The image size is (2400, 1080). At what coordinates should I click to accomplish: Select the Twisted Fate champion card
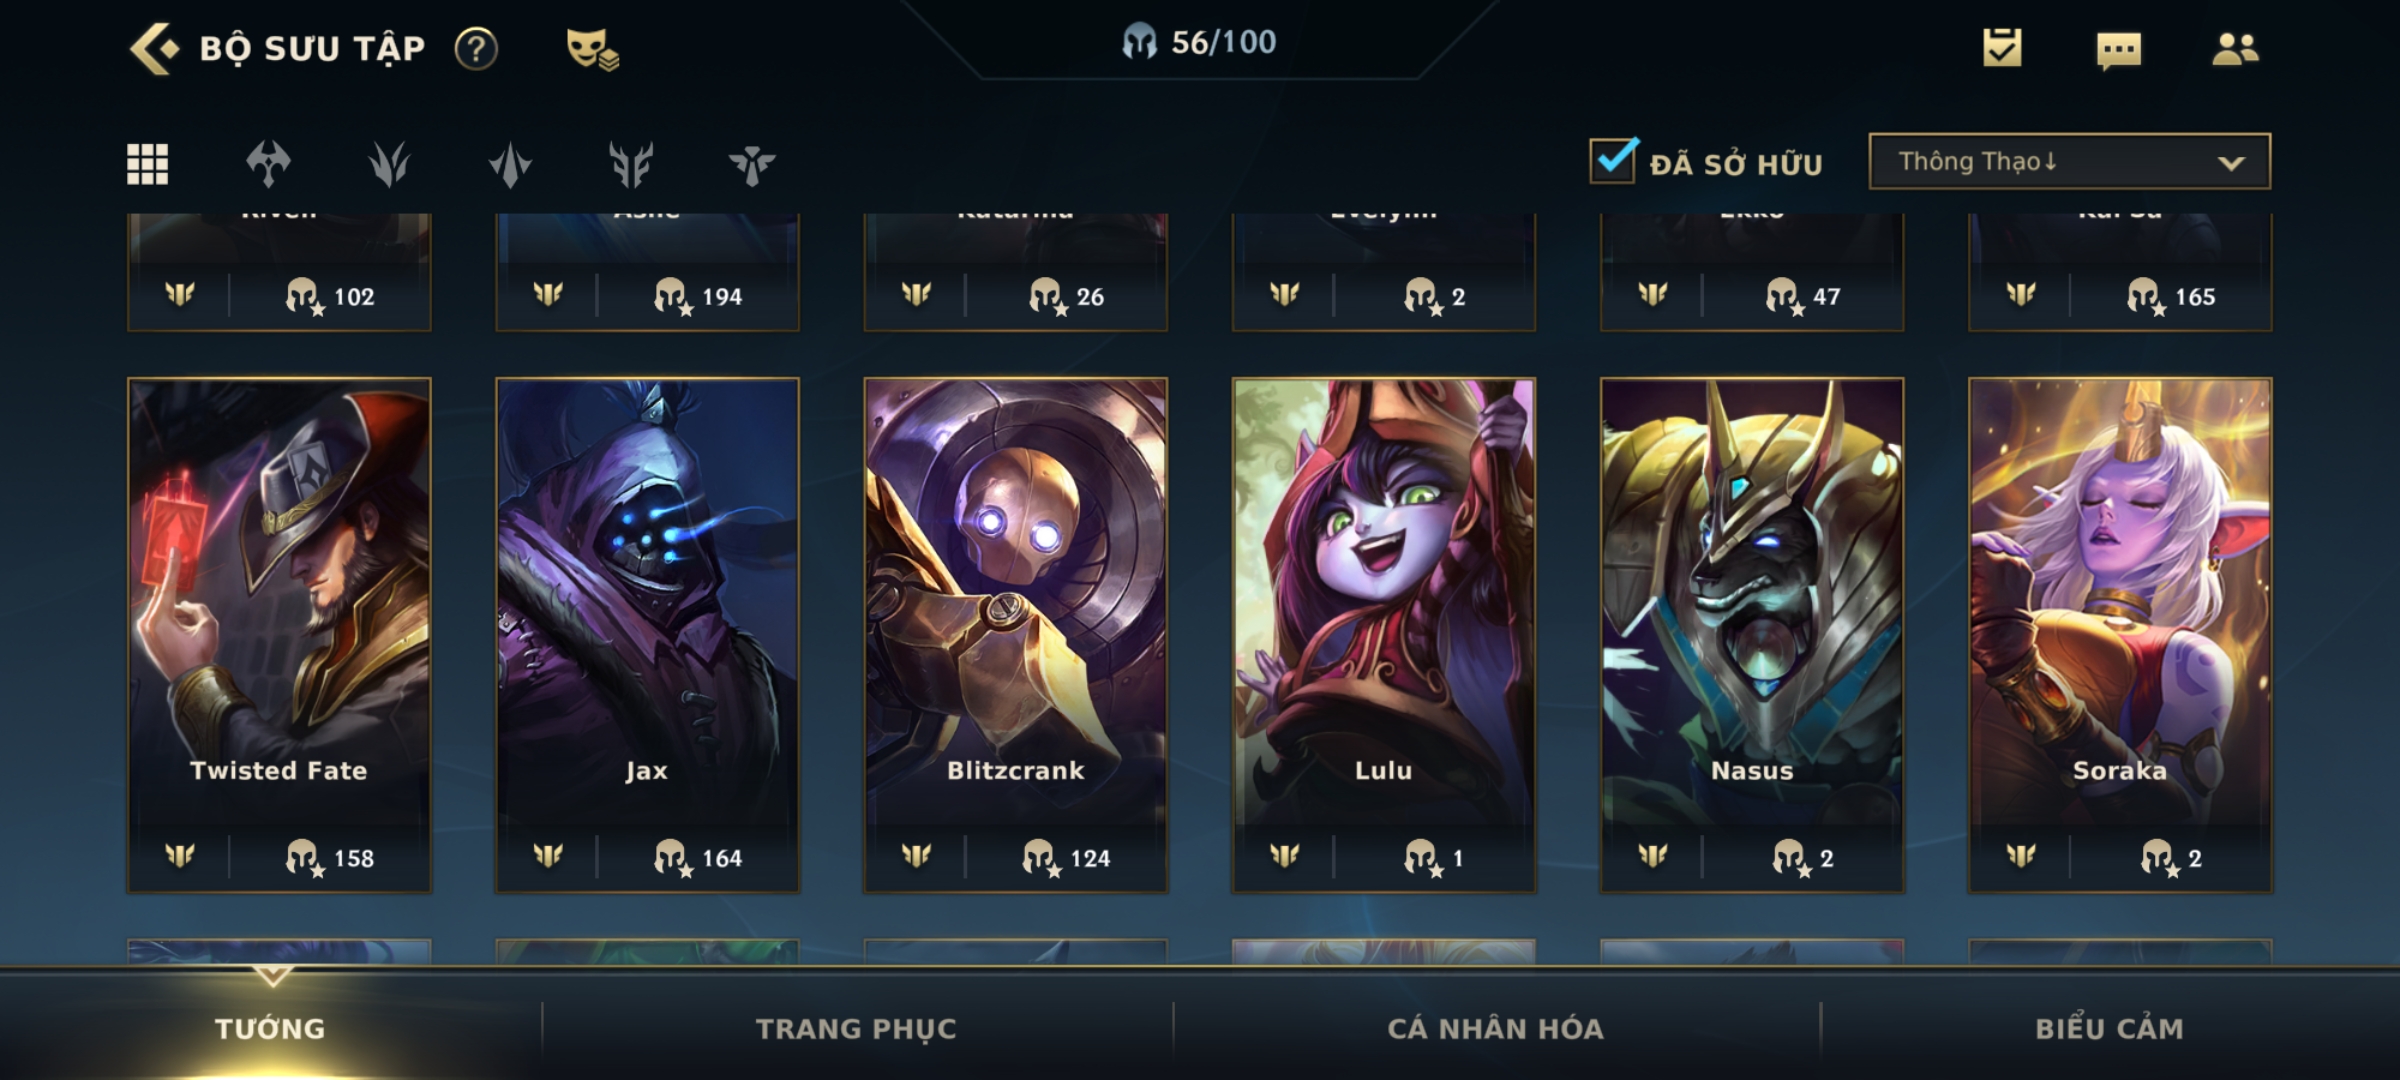(279, 635)
